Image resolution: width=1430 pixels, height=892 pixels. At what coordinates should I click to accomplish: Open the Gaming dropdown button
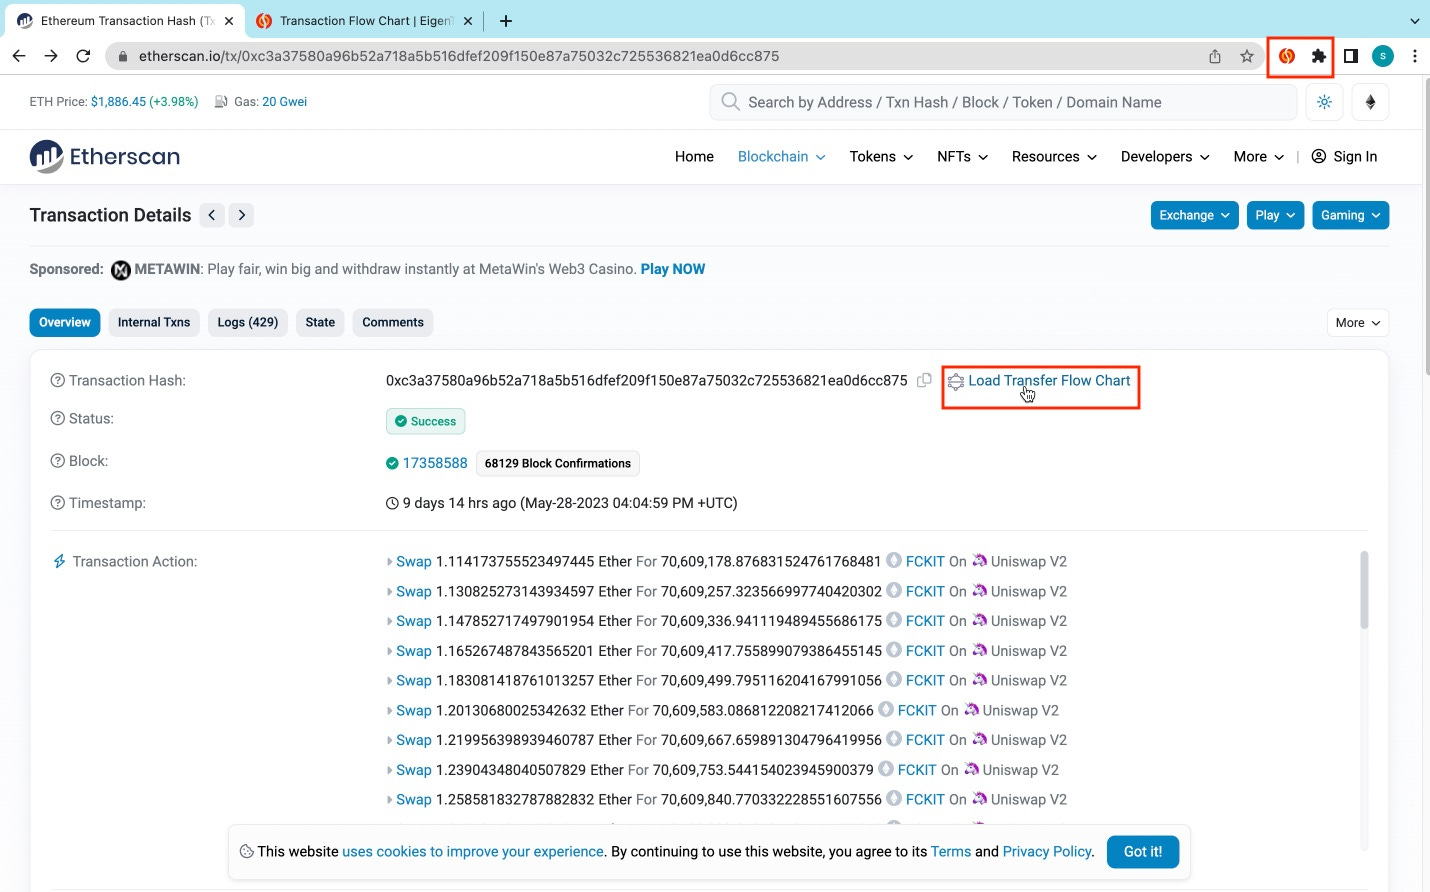pyautogui.click(x=1351, y=215)
